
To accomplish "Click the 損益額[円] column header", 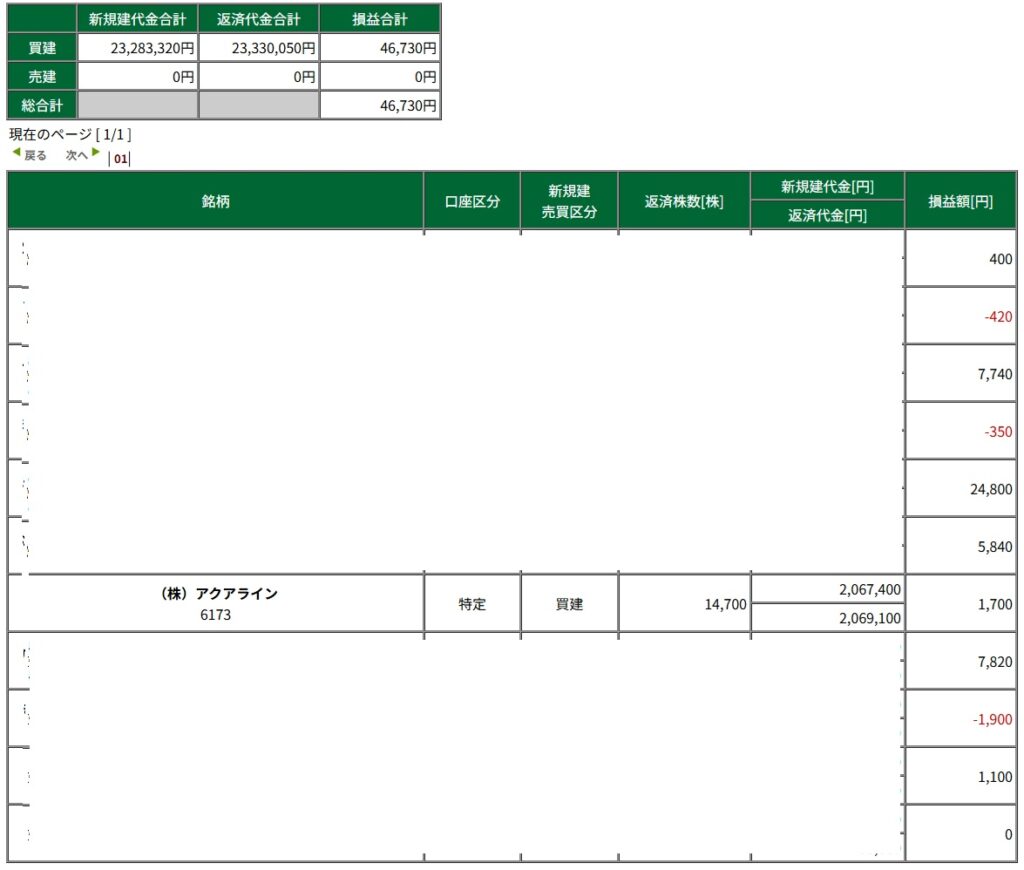I will [x=960, y=201].
